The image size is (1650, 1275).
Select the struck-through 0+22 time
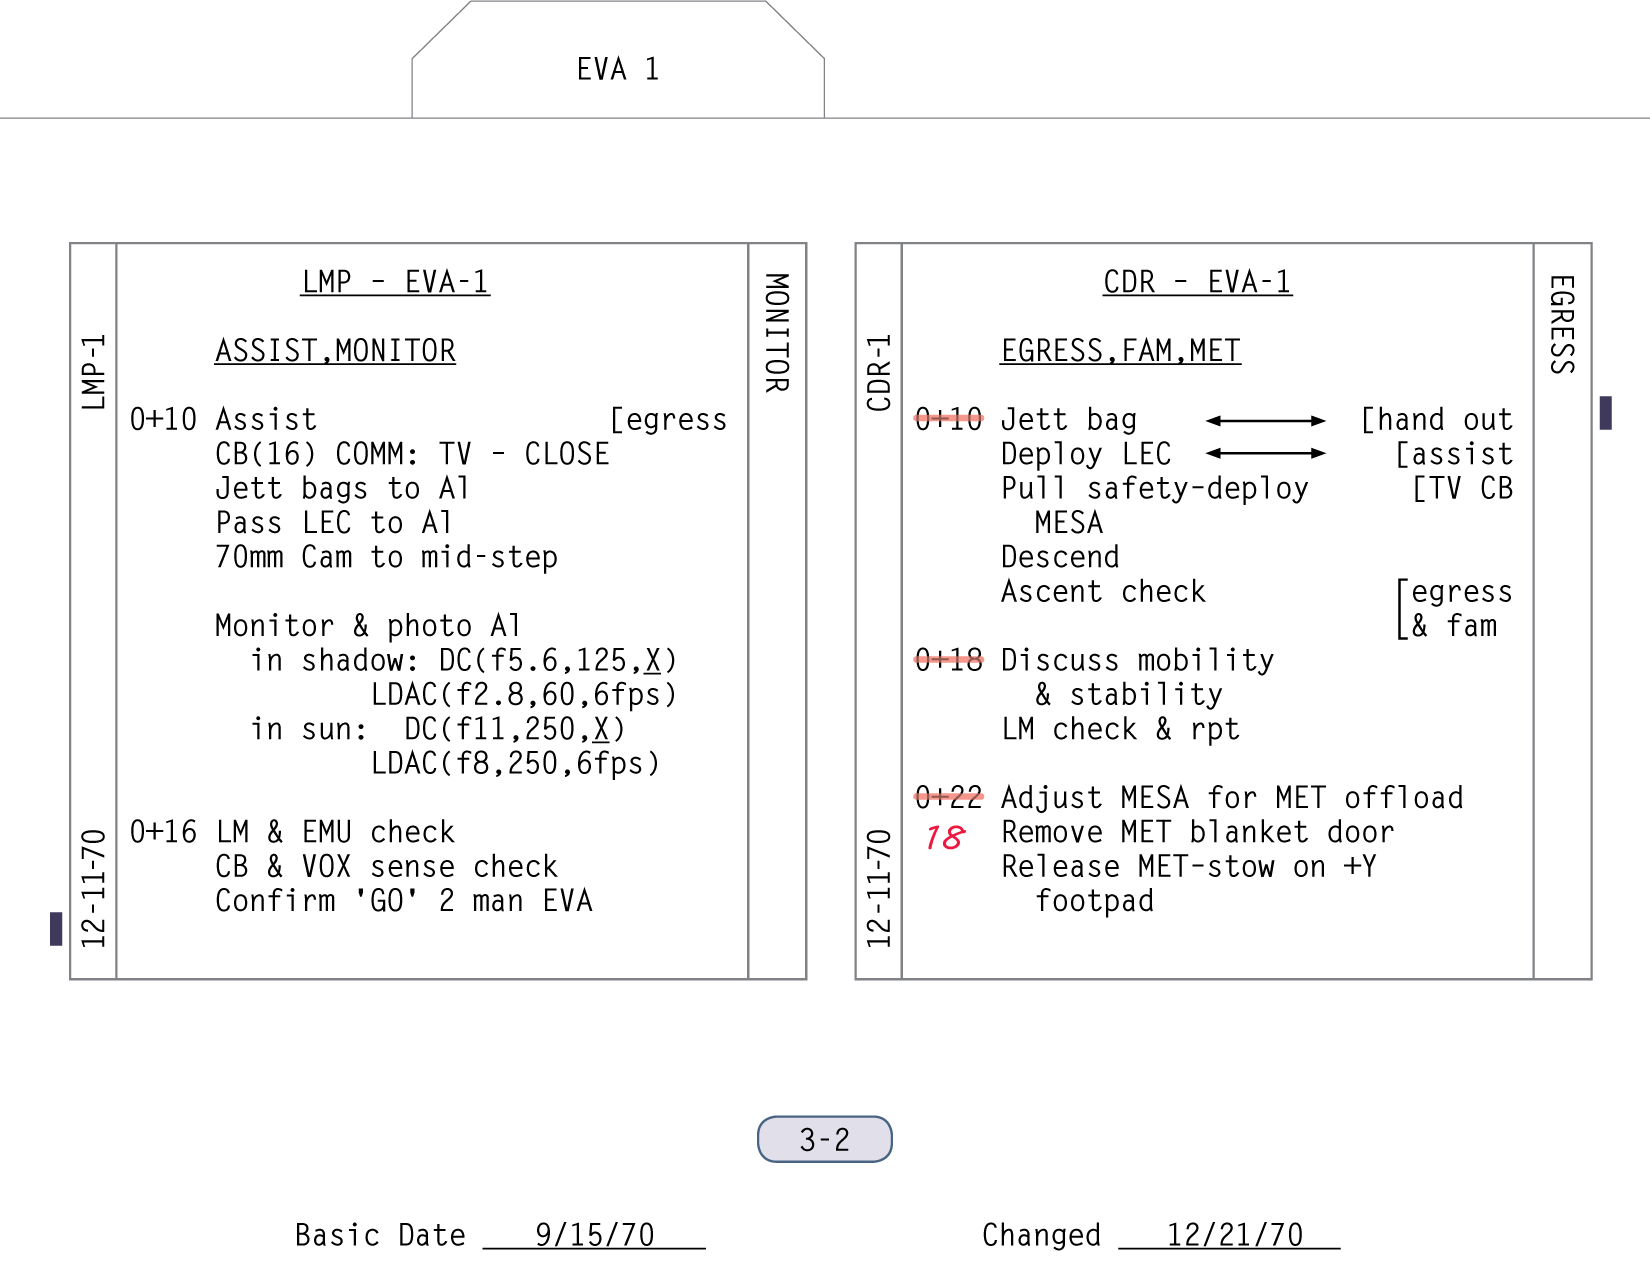tap(949, 798)
